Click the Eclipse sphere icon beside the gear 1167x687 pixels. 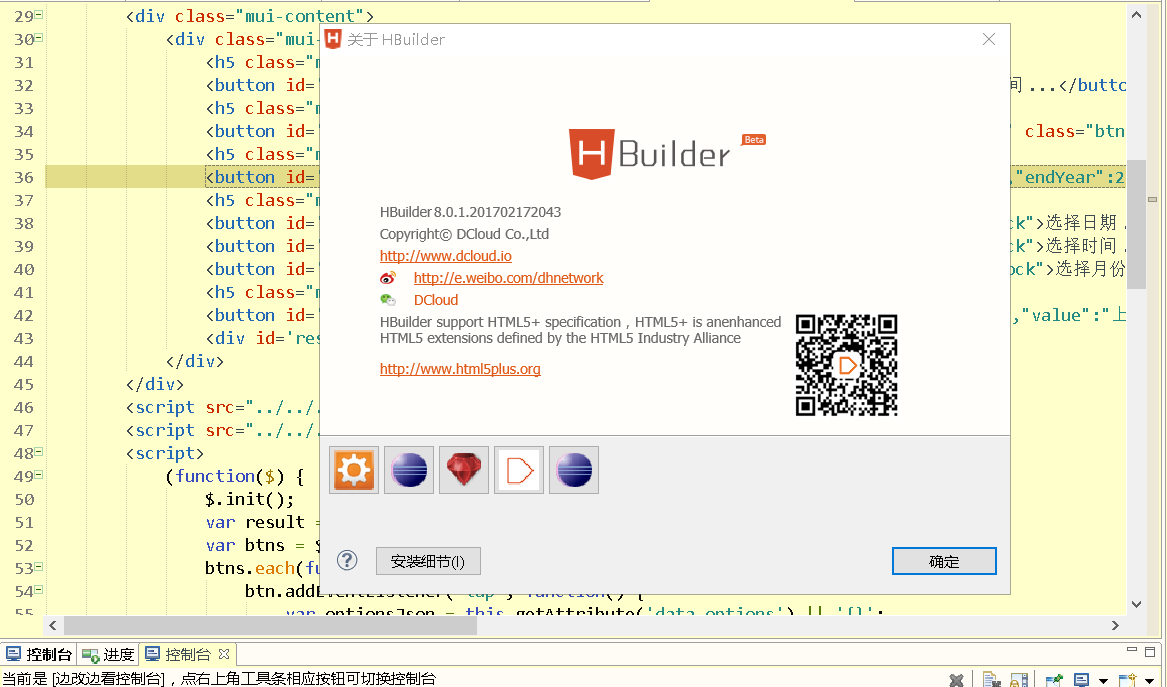tap(409, 470)
